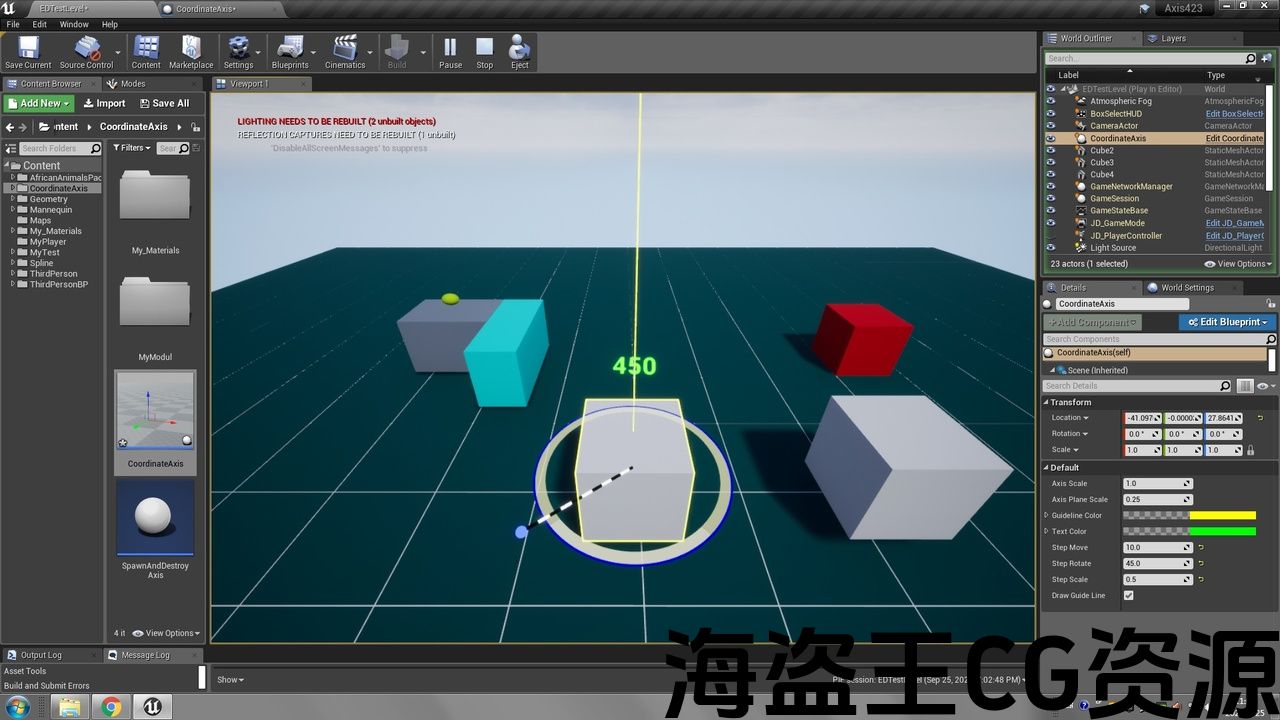The image size is (1280, 720).
Task: Click the Blueprints toolbar icon
Action: click(290, 52)
